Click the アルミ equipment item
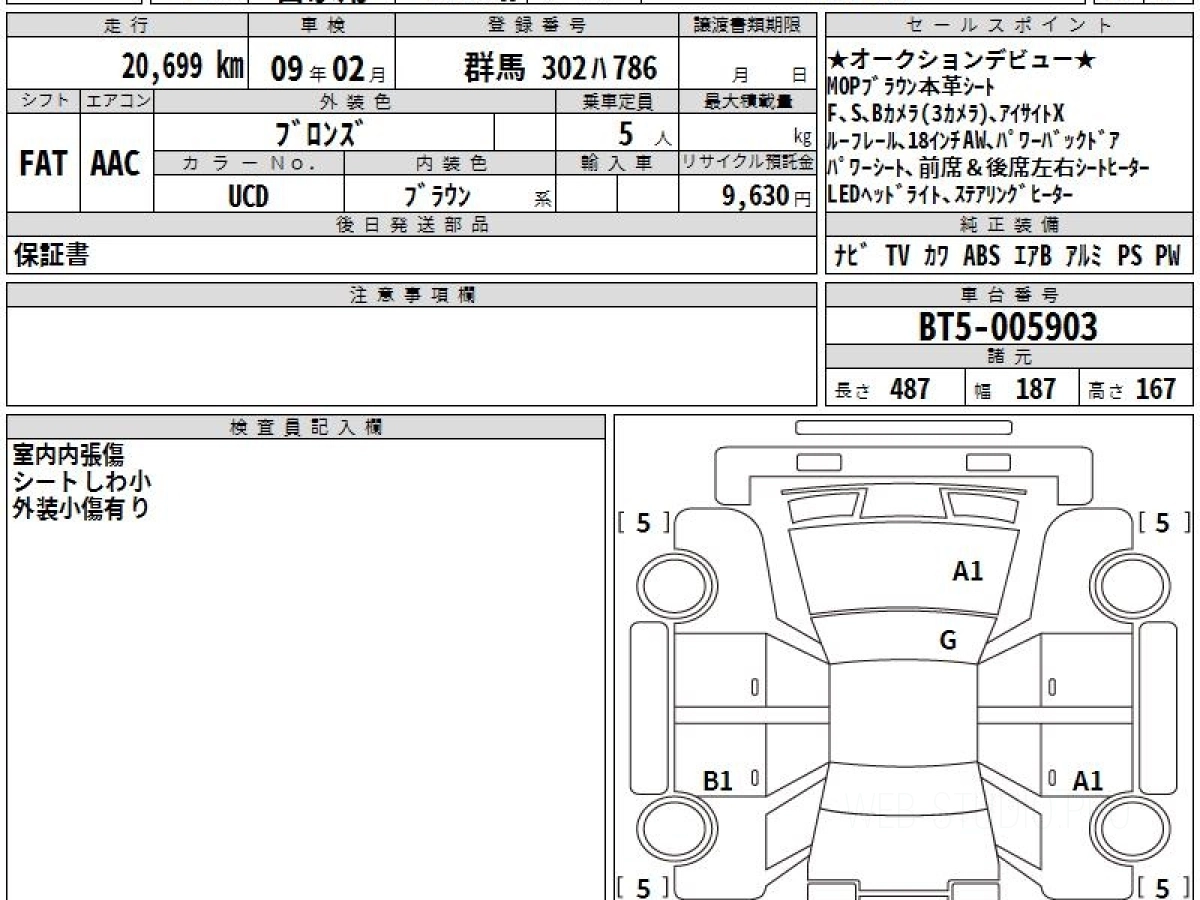 pos(1084,256)
